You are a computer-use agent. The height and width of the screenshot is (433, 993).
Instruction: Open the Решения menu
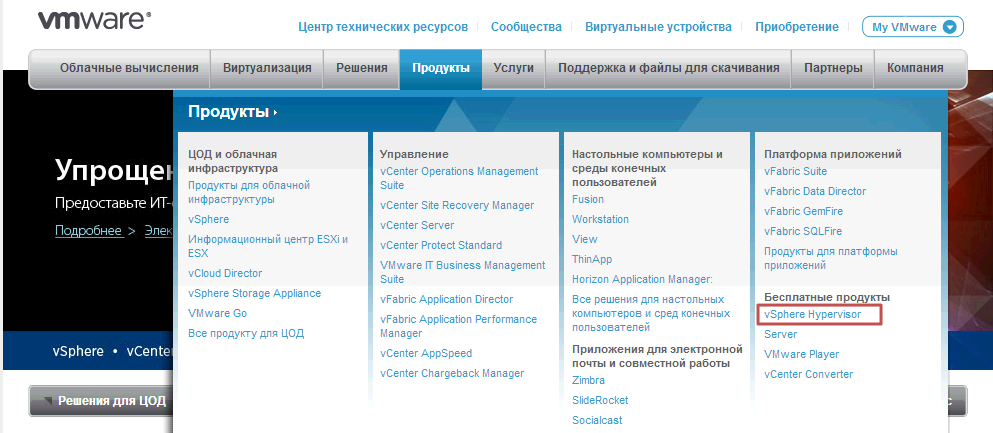click(362, 68)
